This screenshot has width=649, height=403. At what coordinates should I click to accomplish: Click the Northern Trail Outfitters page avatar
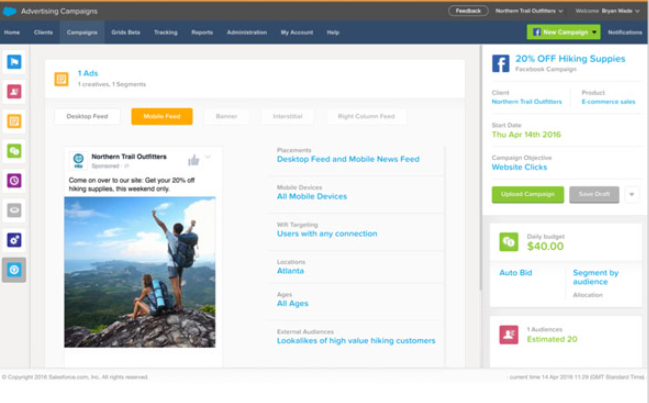[78, 161]
